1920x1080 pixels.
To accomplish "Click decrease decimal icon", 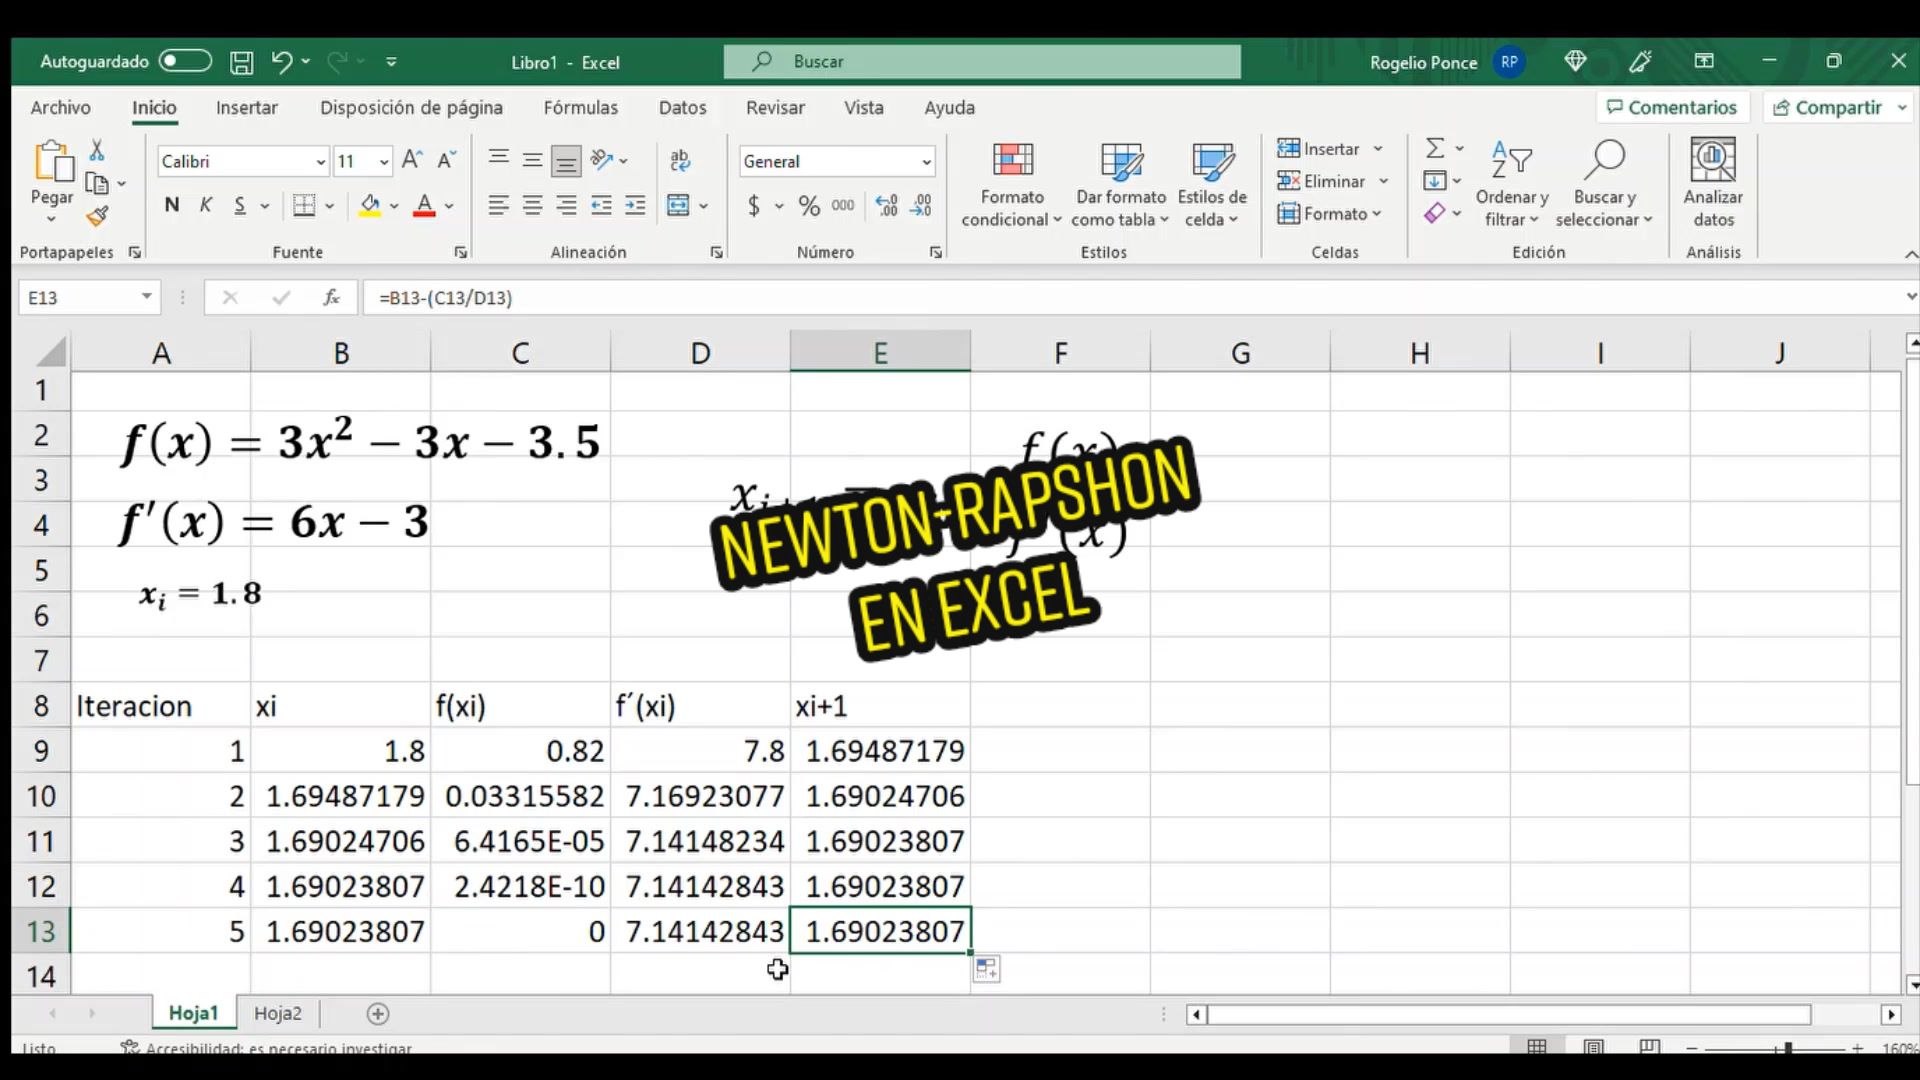I will tap(921, 206).
